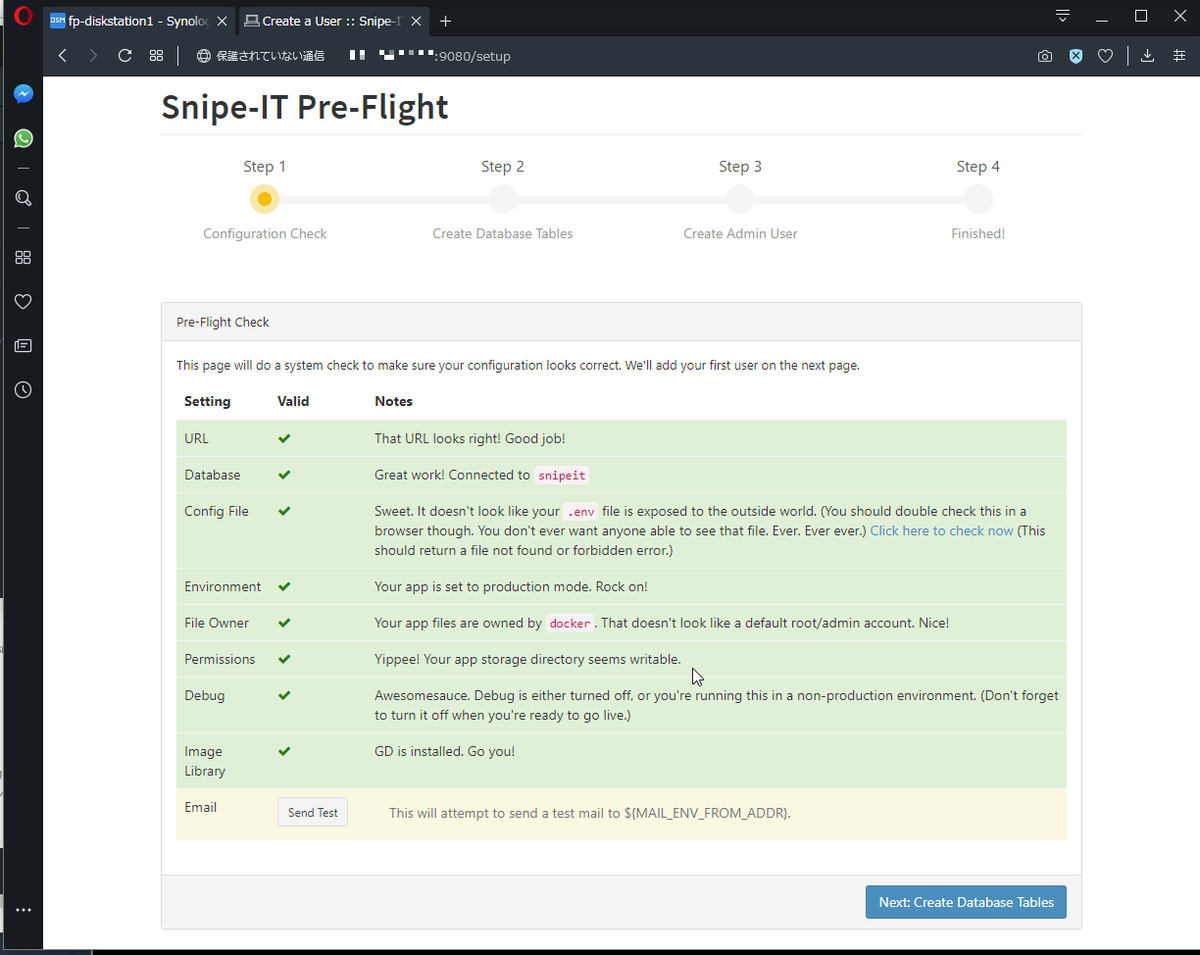Click Step 3 Create Admin User marker

click(x=740, y=199)
